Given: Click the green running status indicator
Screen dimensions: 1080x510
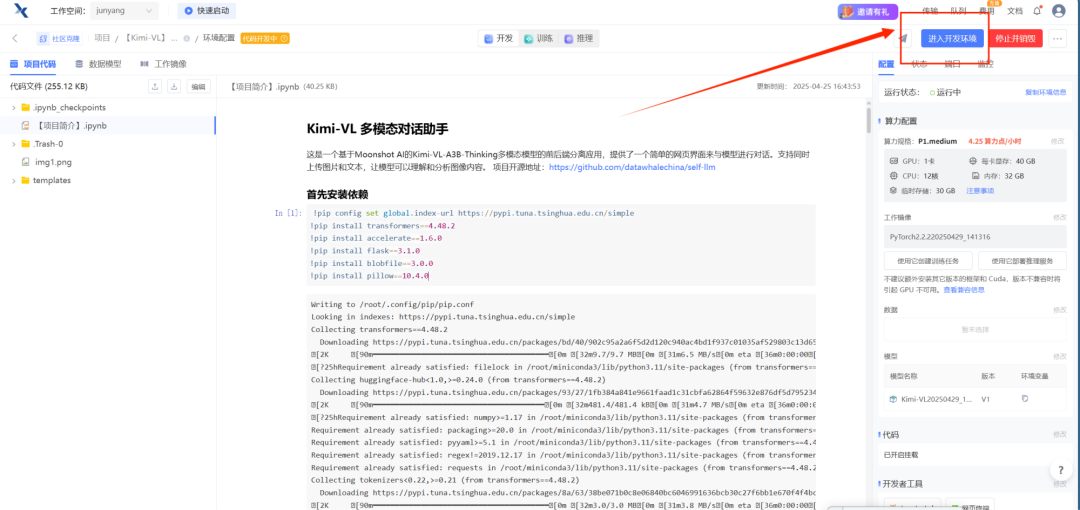Looking at the screenshot, I should tap(932, 92).
